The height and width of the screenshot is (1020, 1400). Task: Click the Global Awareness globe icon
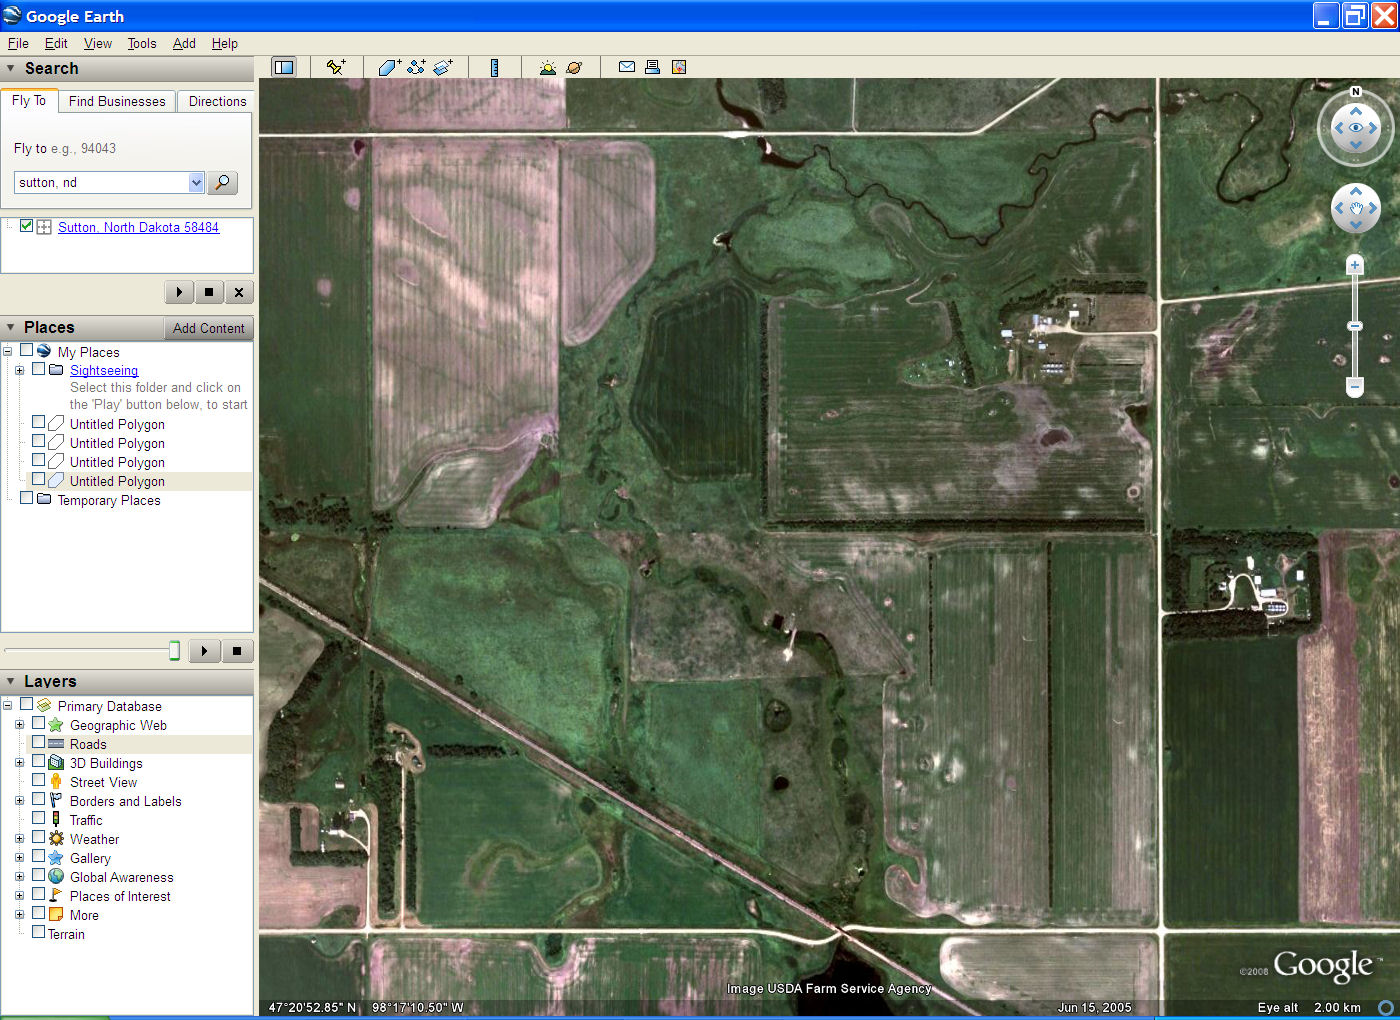[56, 876]
